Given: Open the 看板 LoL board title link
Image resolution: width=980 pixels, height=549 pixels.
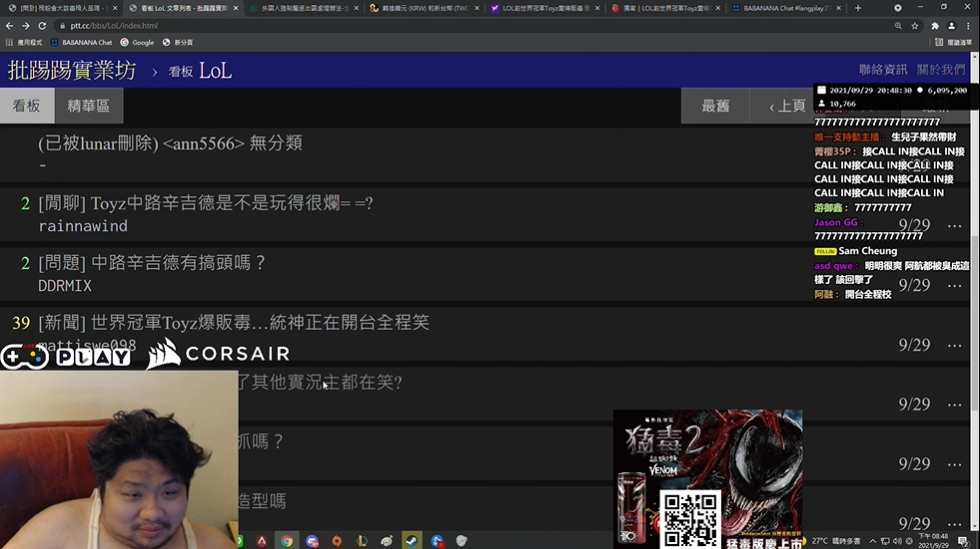Looking at the screenshot, I should click(200, 71).
